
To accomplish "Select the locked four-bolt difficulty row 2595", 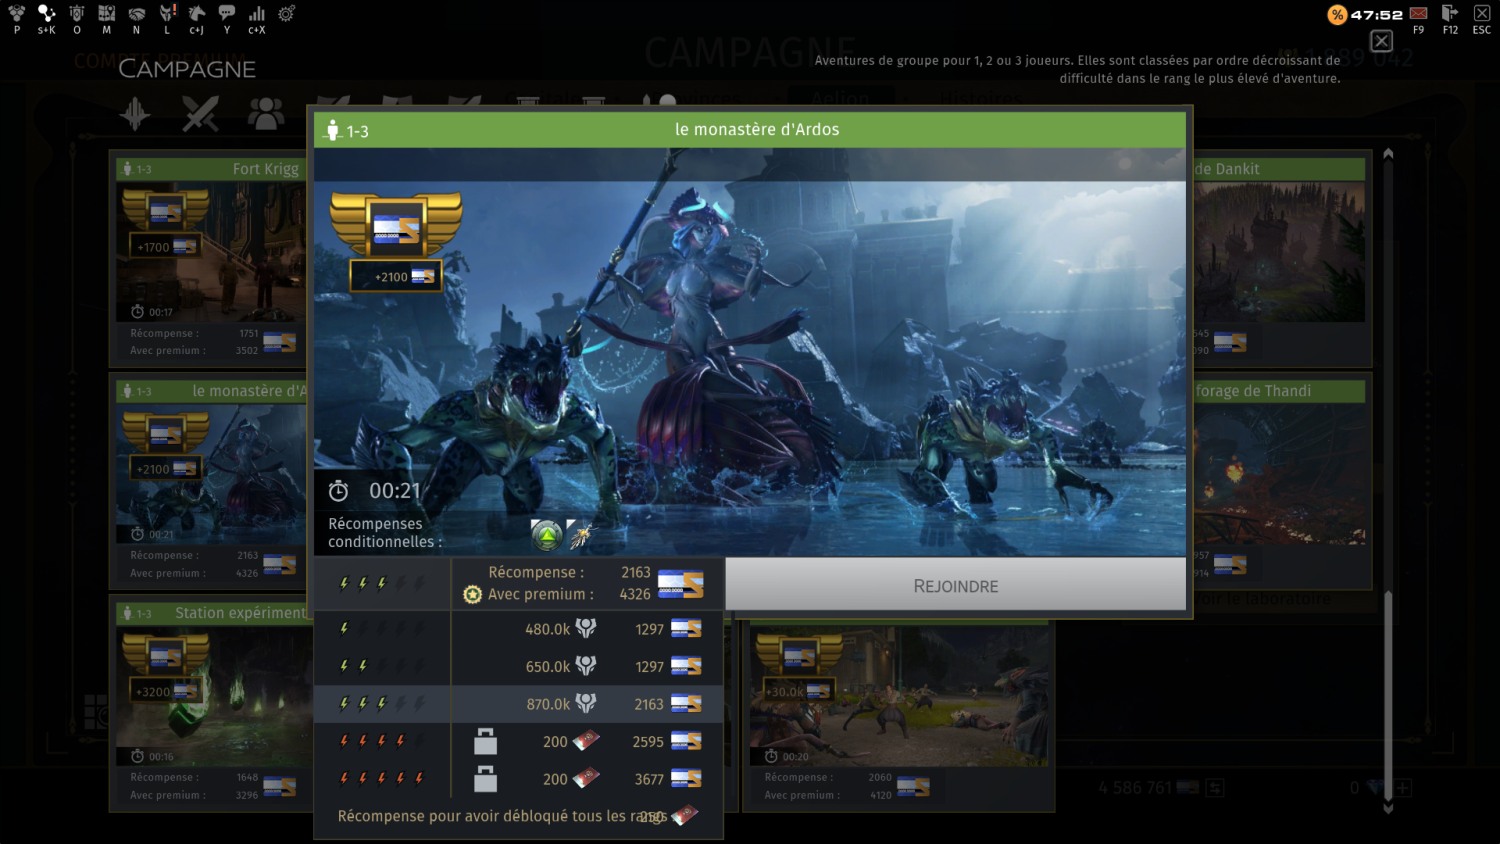I will tap(518, 741).
